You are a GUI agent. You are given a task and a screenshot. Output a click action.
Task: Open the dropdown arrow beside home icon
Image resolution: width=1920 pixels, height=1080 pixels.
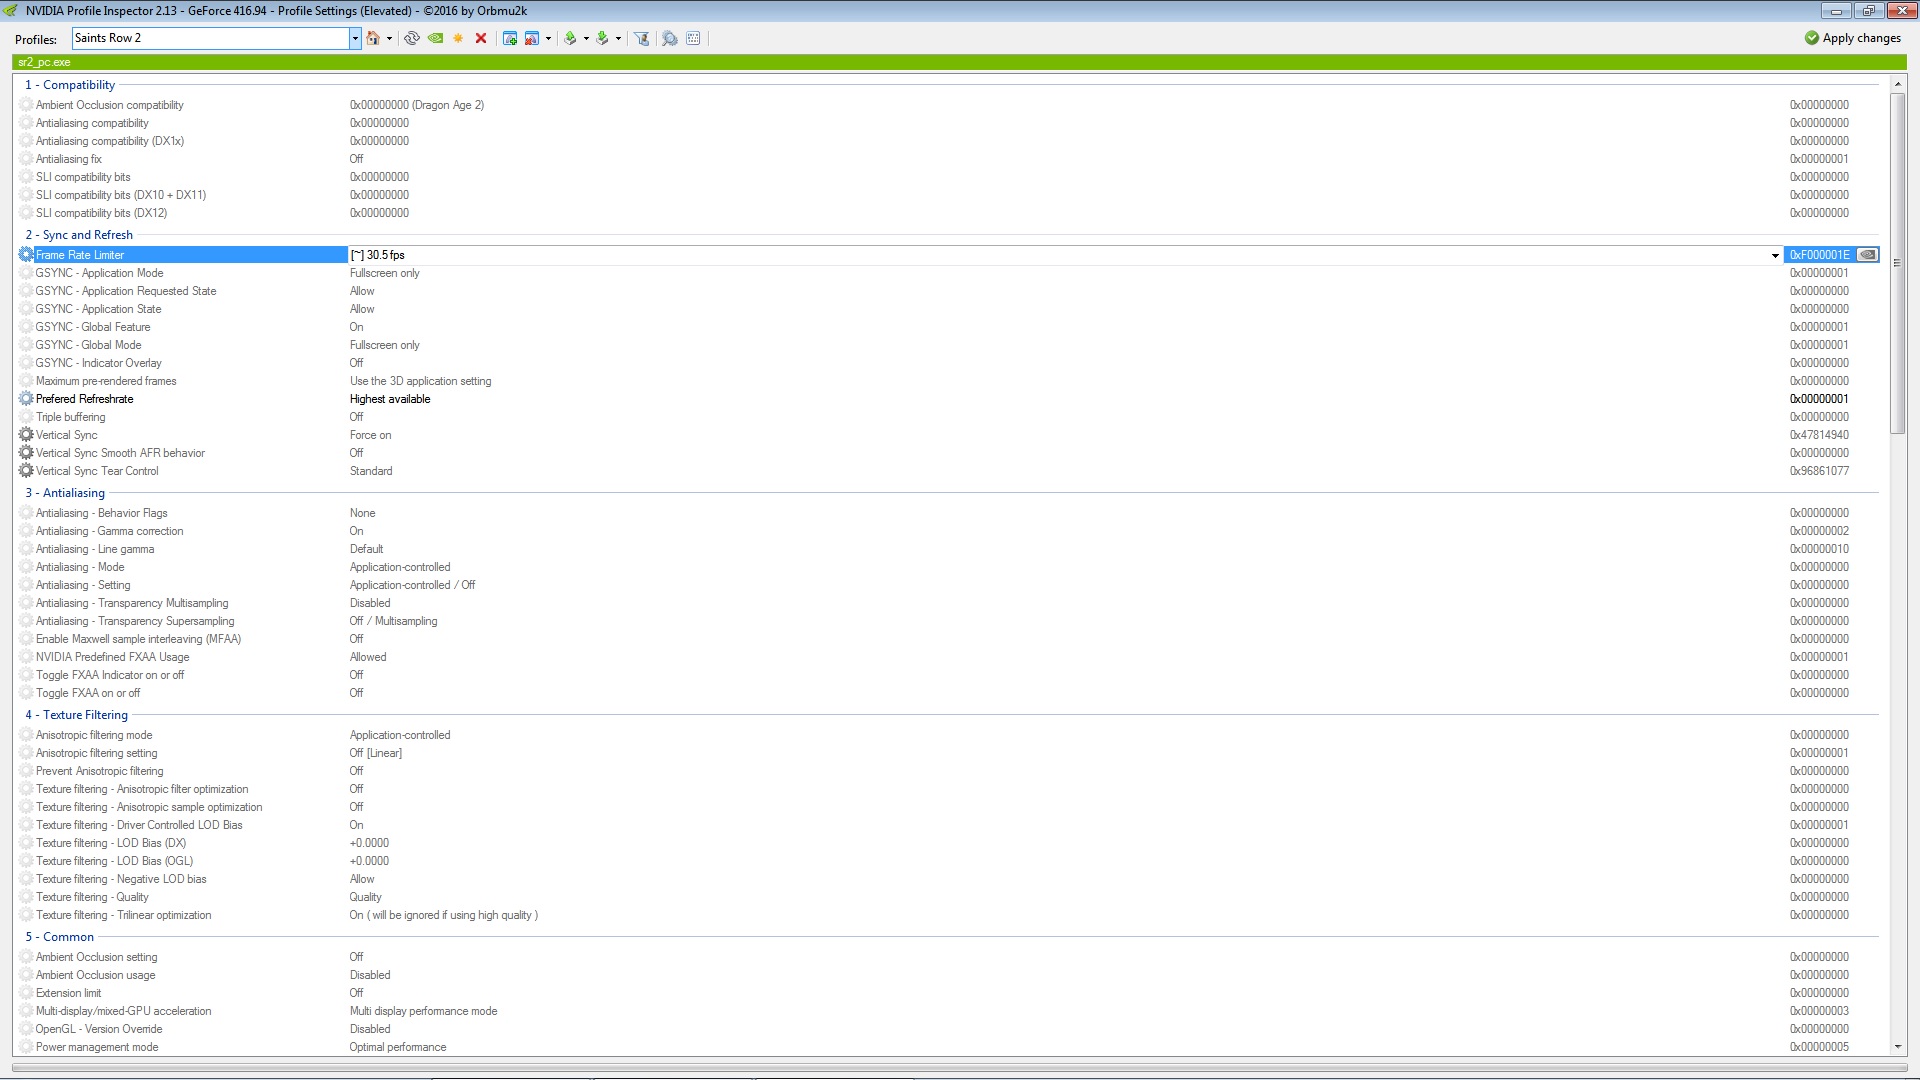coord(389,39)
